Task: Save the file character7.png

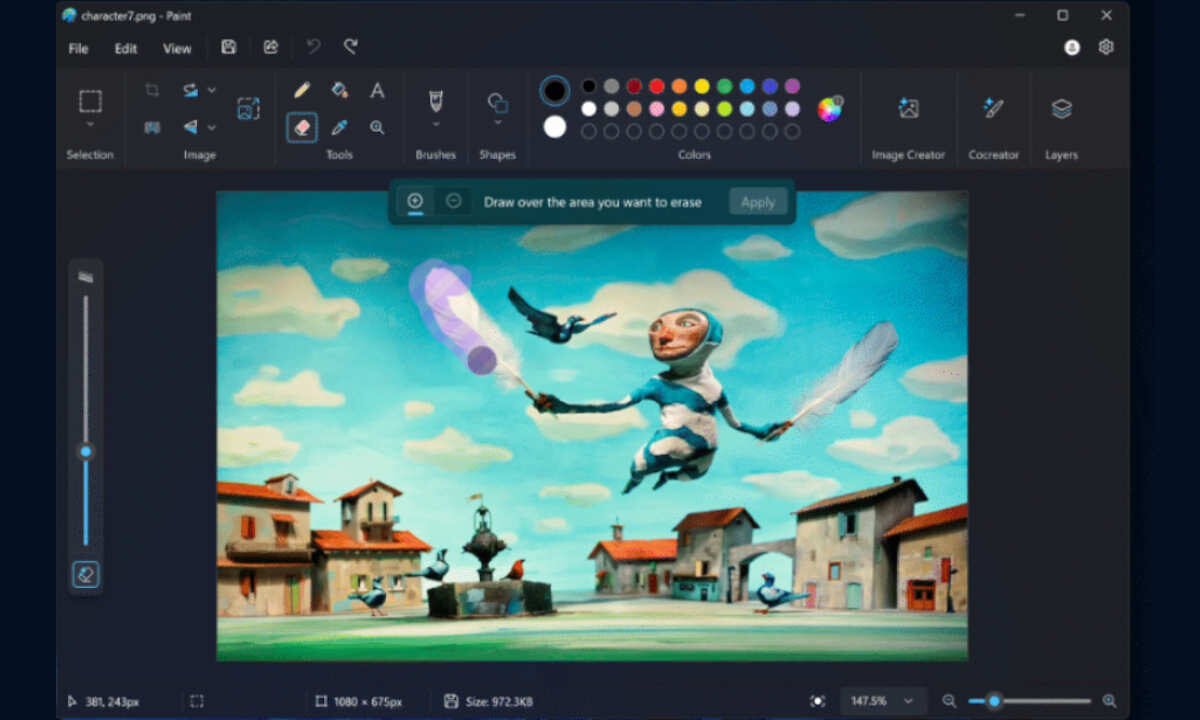Action: [228, 47]
